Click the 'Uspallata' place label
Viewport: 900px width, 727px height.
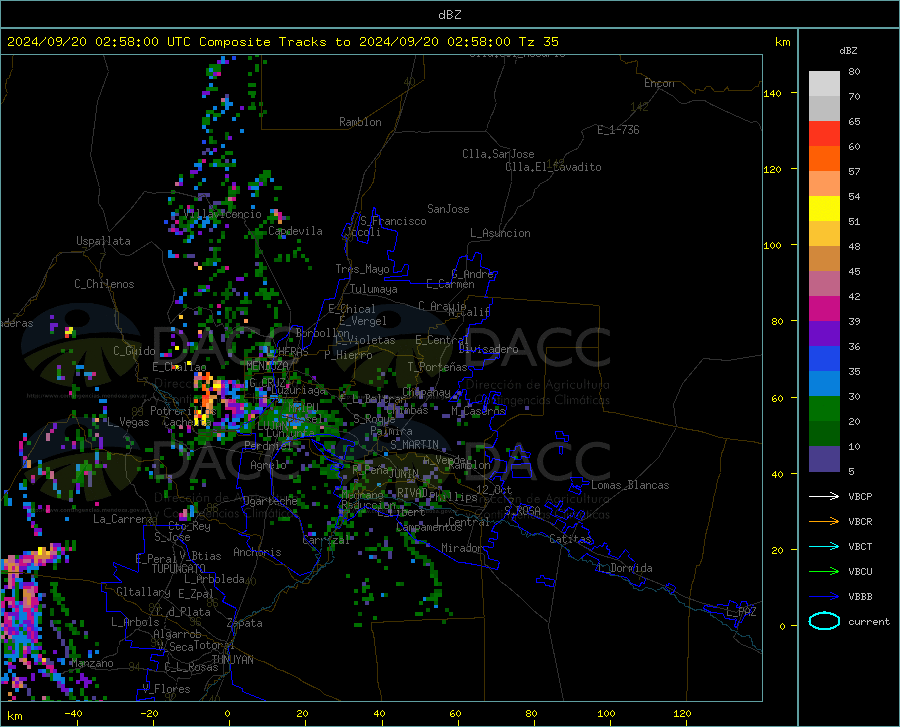click(103, 242)
